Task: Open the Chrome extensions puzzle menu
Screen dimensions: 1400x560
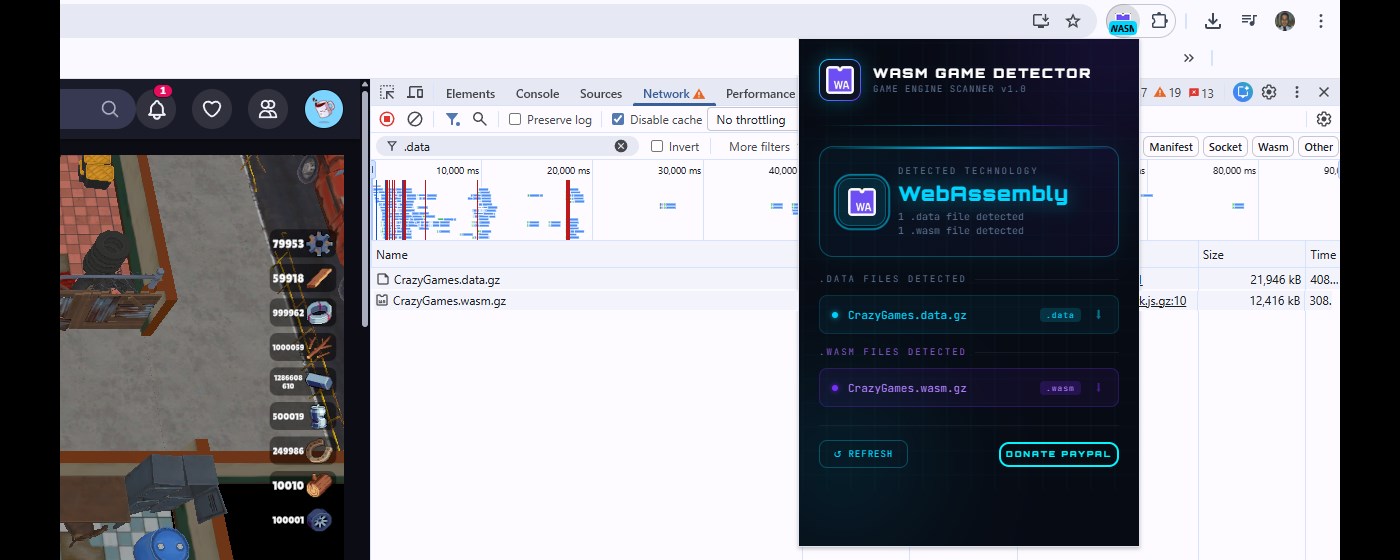Action: coord(1159,21)
